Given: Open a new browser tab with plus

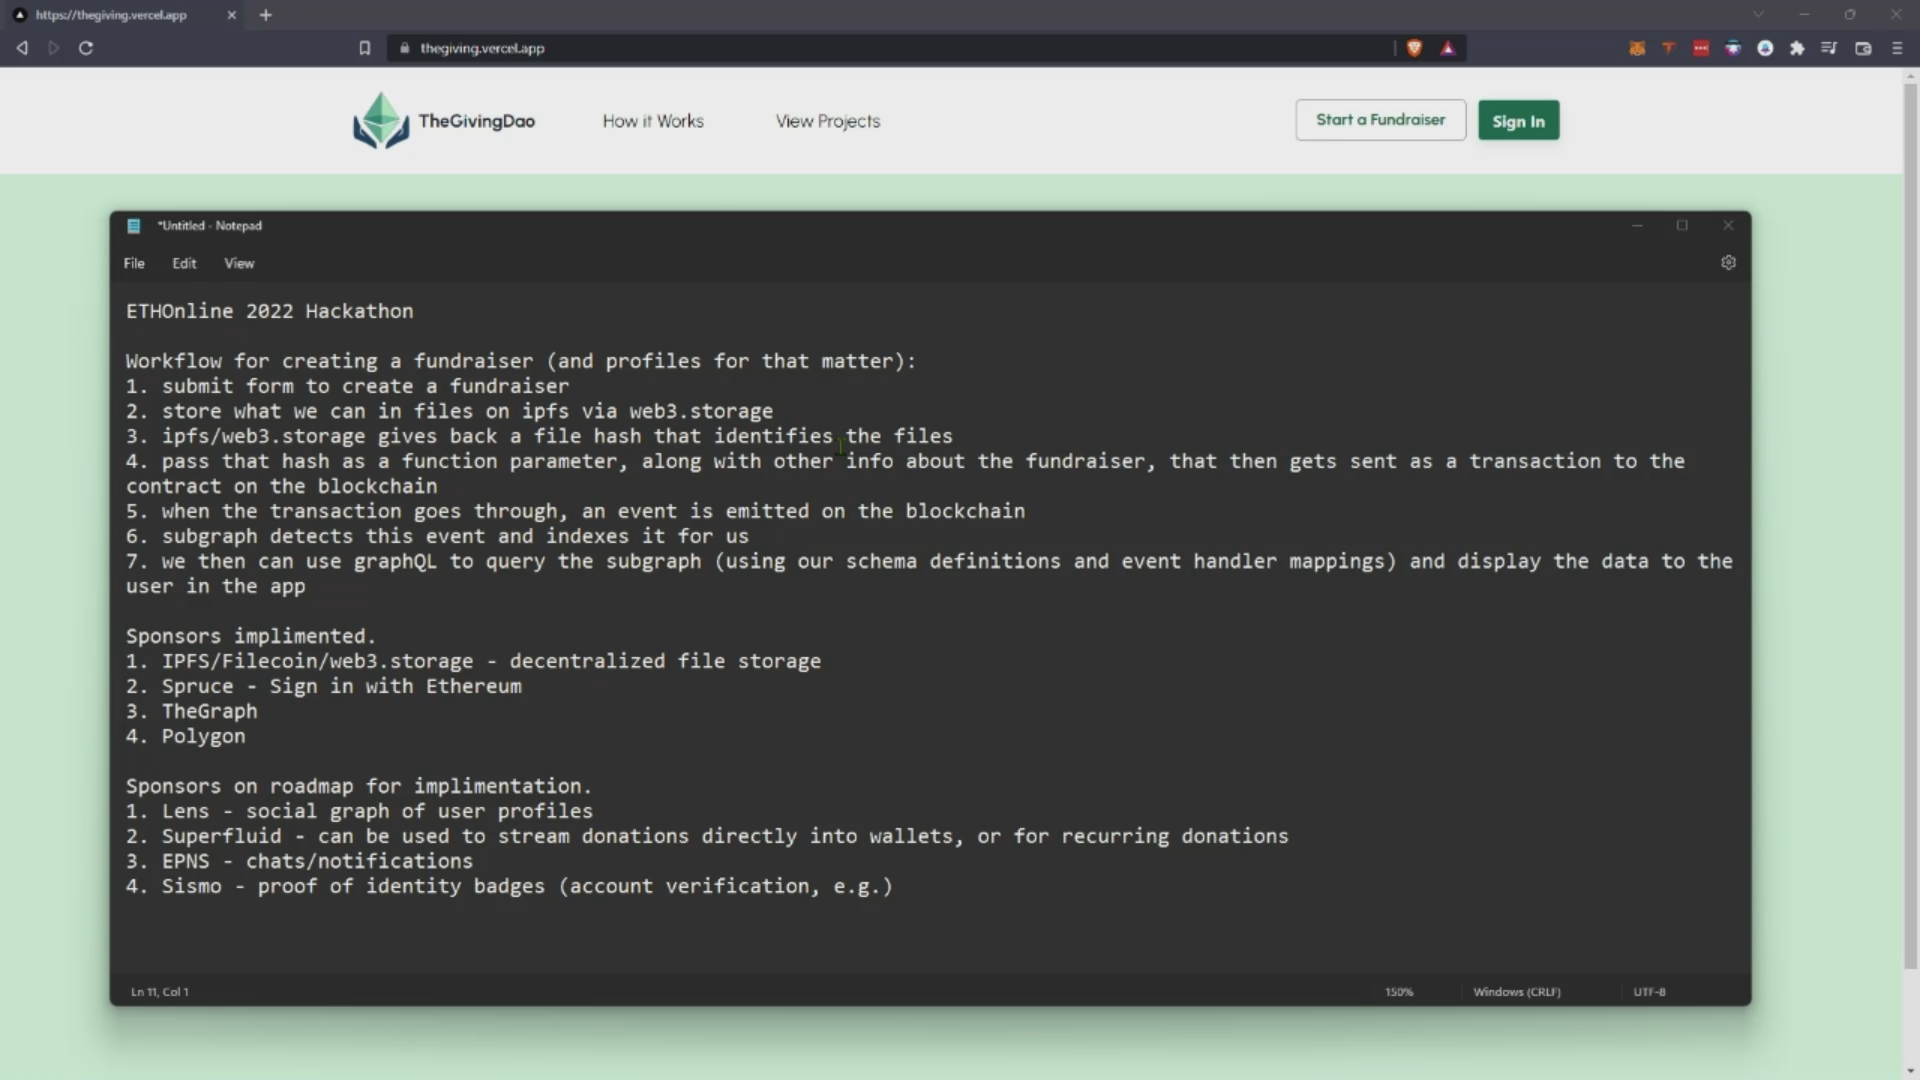Looking at the screenshot, I should 266,15.
